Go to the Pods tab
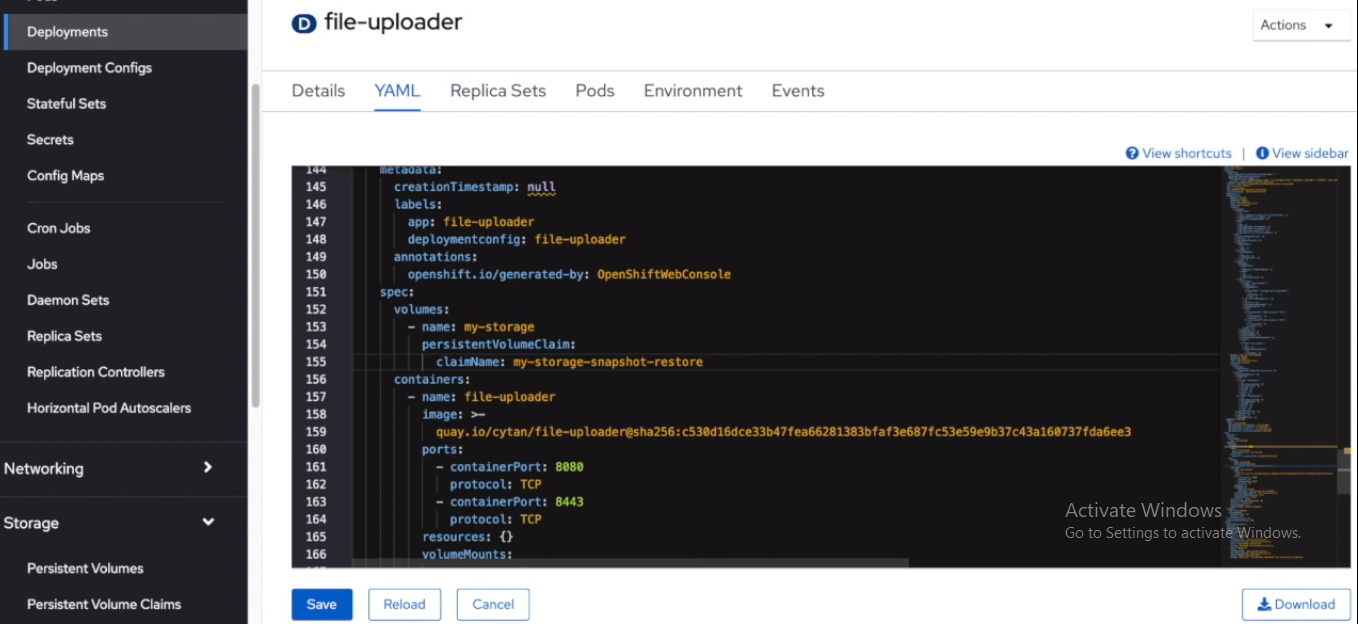 click(595, 91)
